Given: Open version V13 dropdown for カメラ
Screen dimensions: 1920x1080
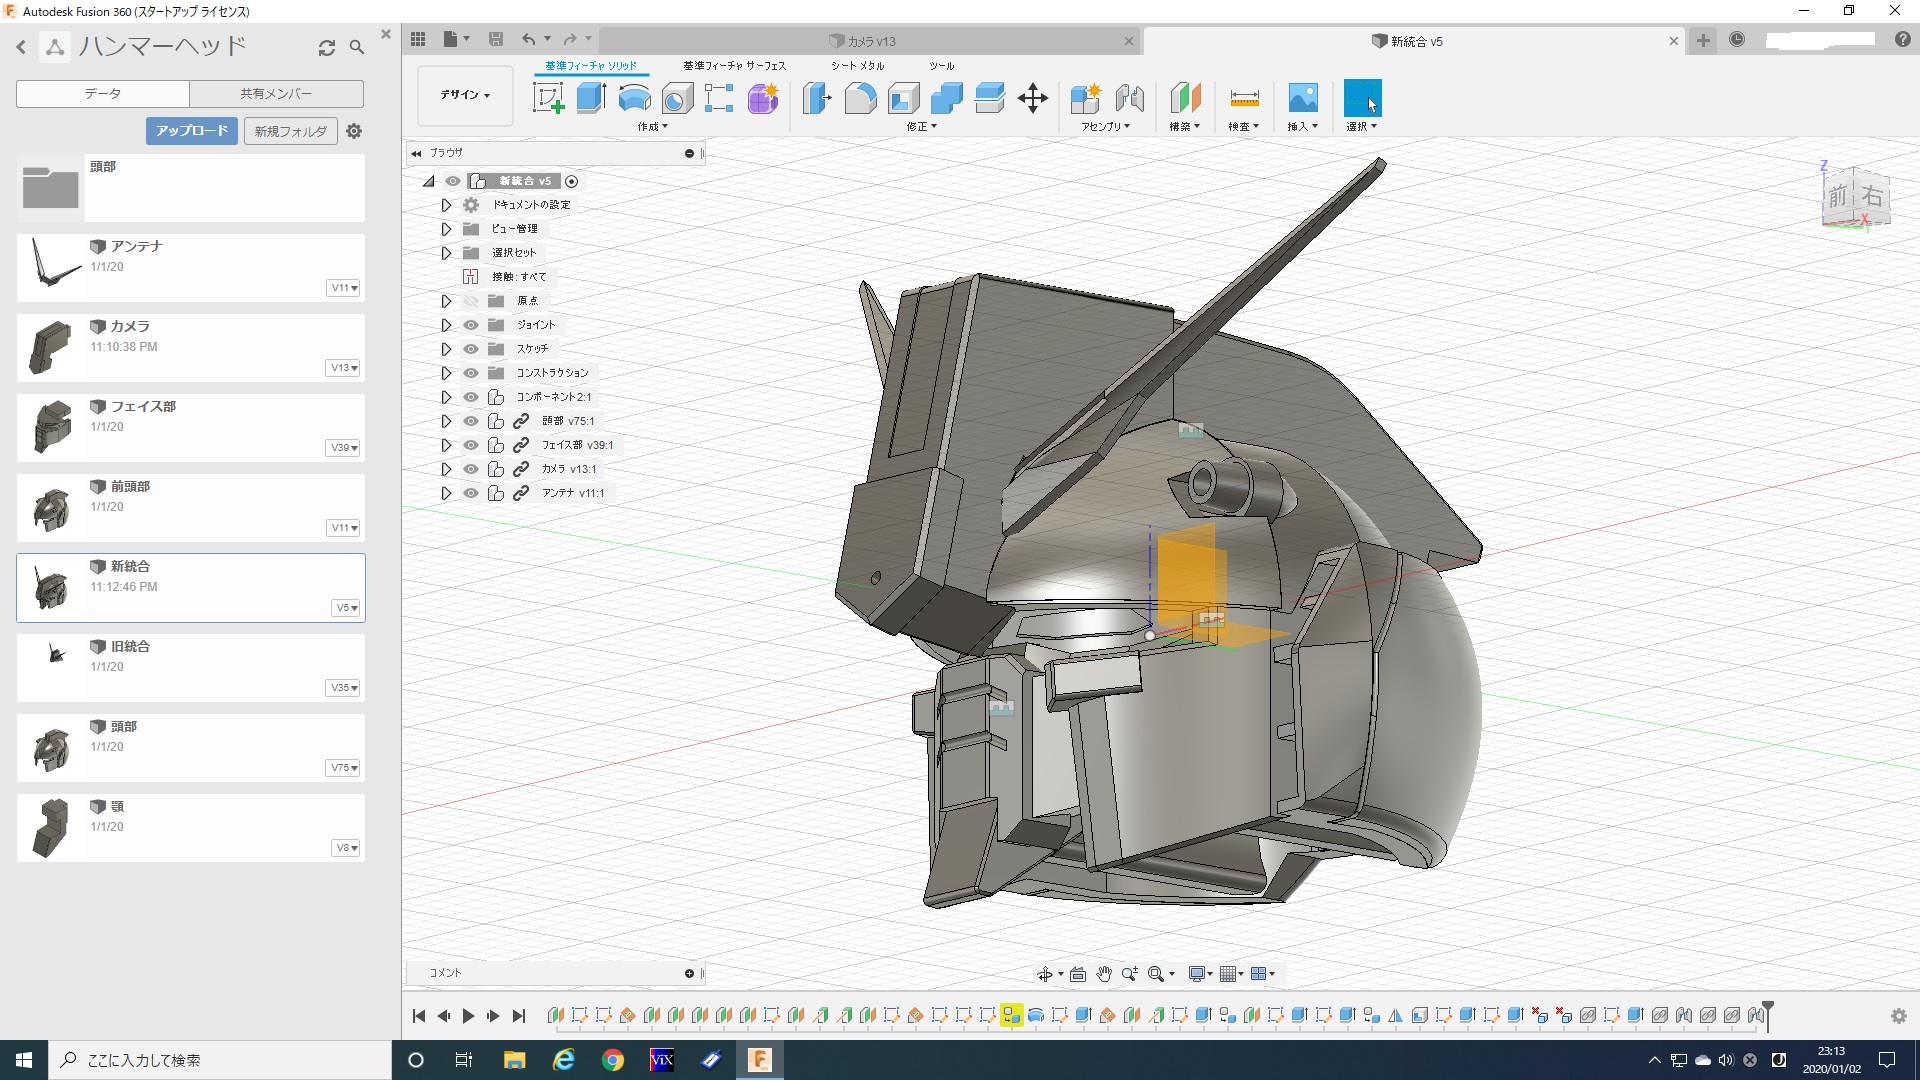Looking at the screenshot, I should (344, 368).
